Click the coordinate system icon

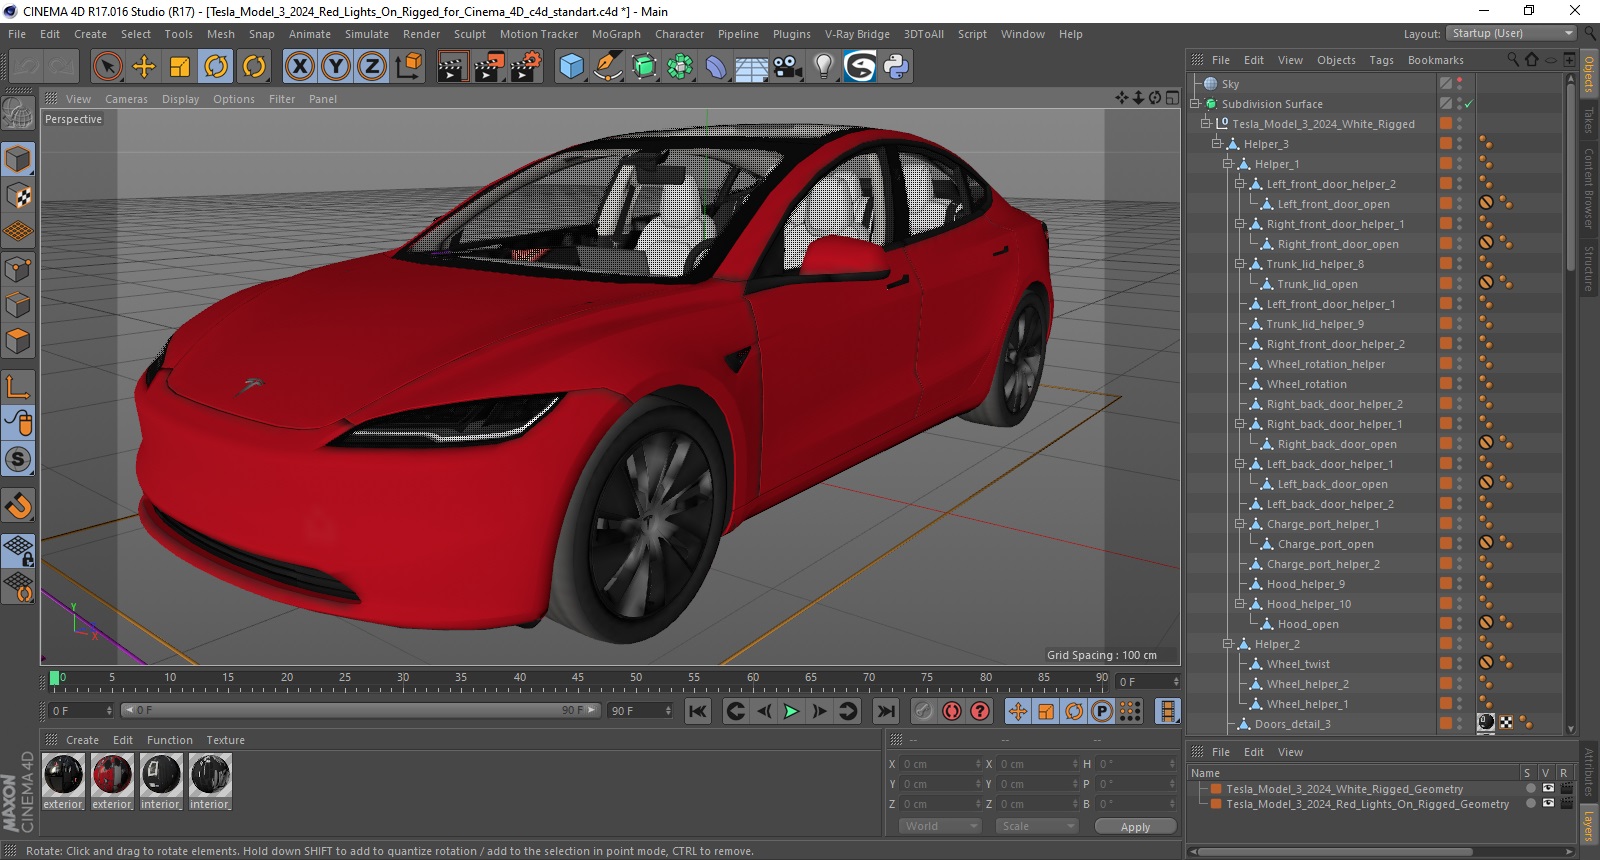coord(408,67)
